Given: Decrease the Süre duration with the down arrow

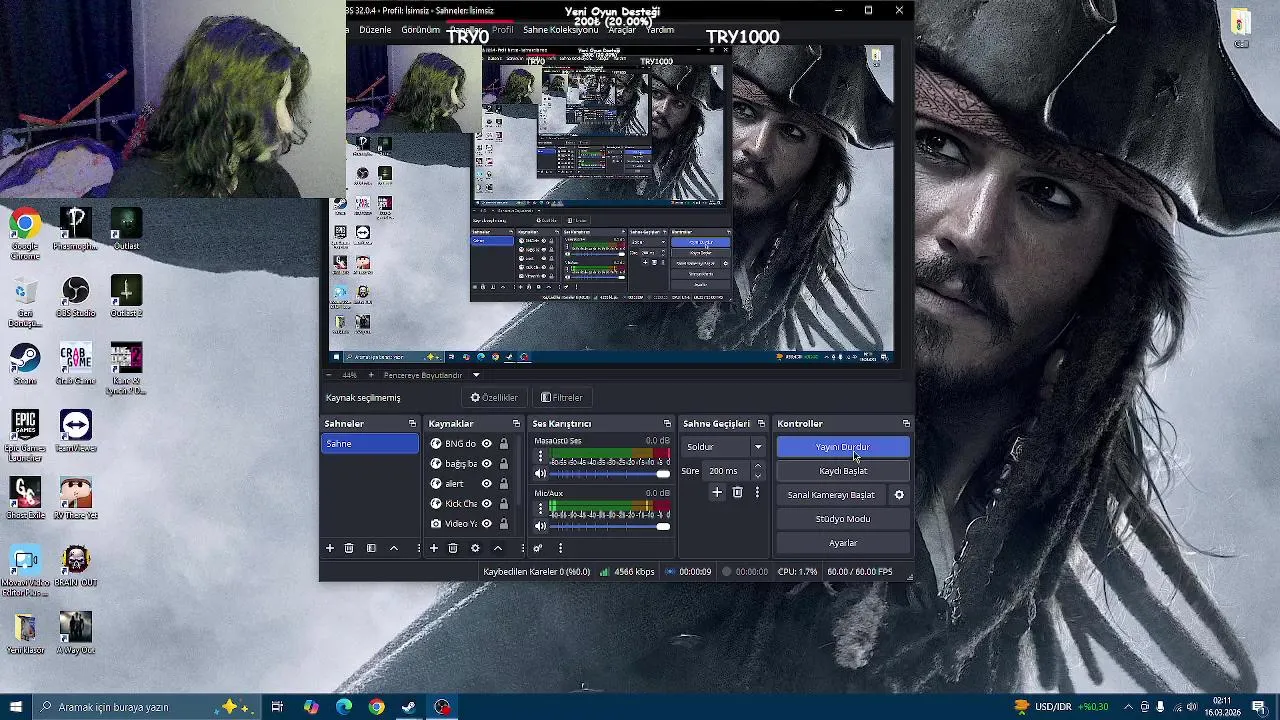Looking at the screenshot, I should (757, 475).
